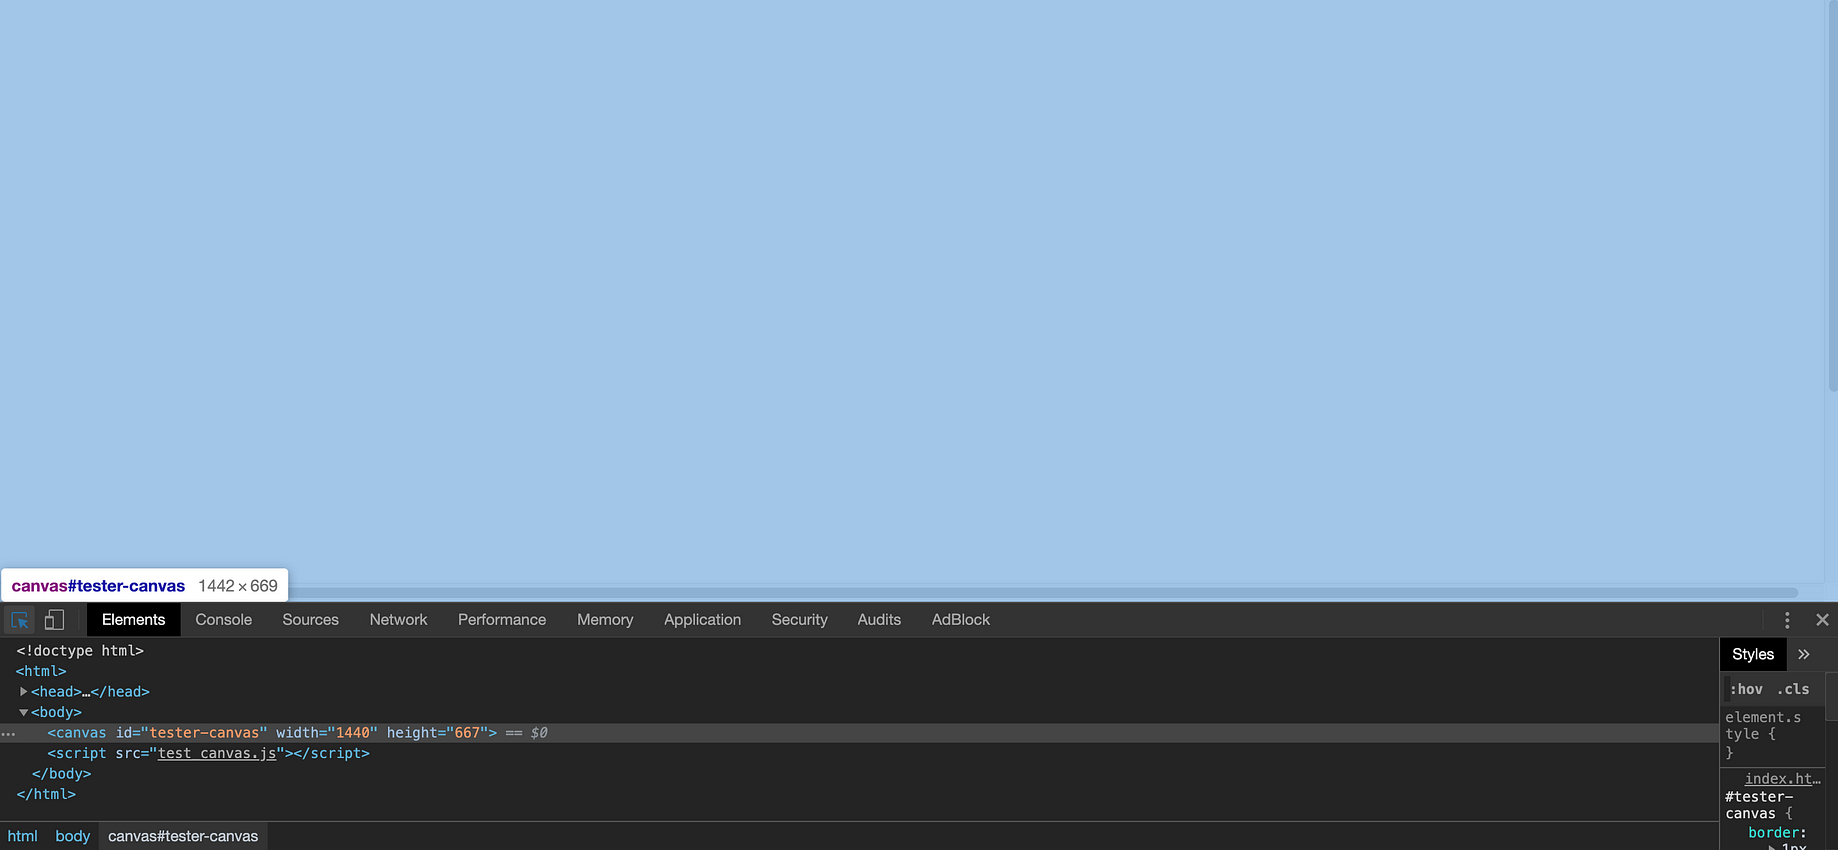The height and width of the screenshot is (850, 1838).
Task: Open the Network tab
Action: 398,620
